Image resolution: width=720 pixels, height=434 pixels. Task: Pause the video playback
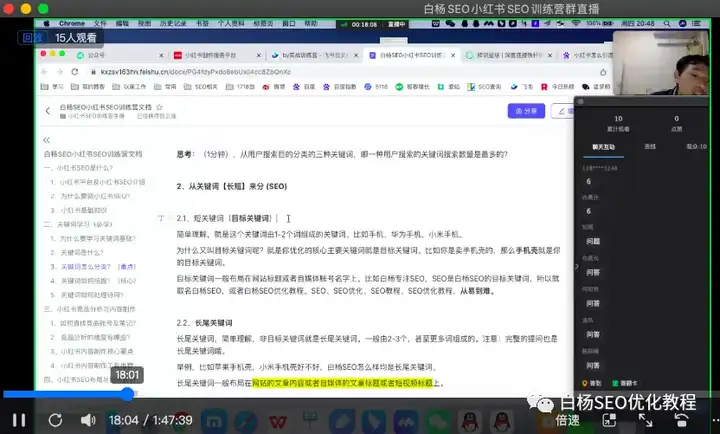click(x=19, y=420)
